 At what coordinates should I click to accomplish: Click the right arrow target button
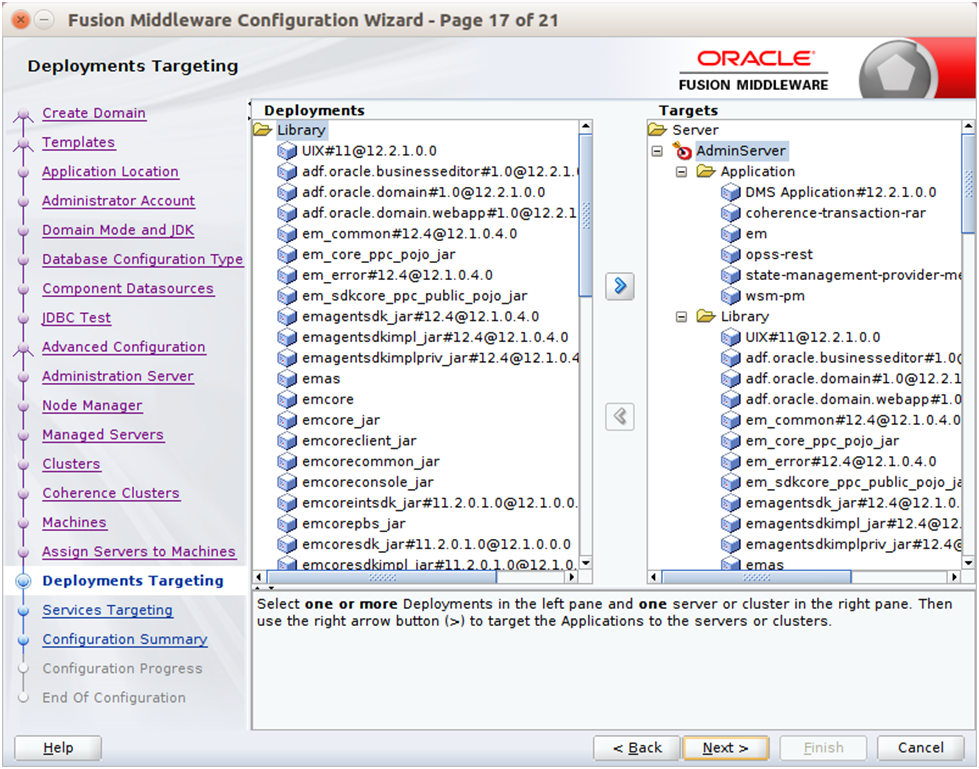pos(619,286)
